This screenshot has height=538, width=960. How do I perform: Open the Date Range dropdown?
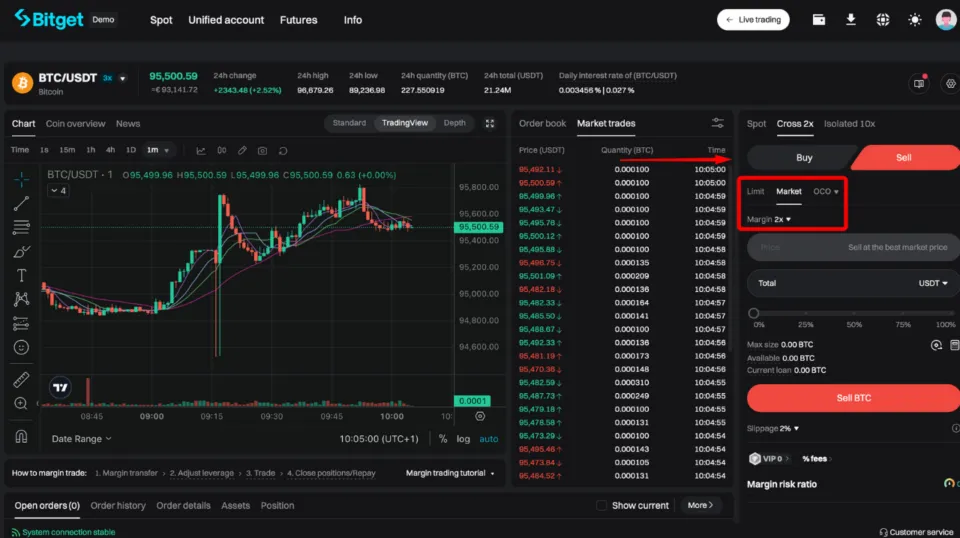(81, 439)
